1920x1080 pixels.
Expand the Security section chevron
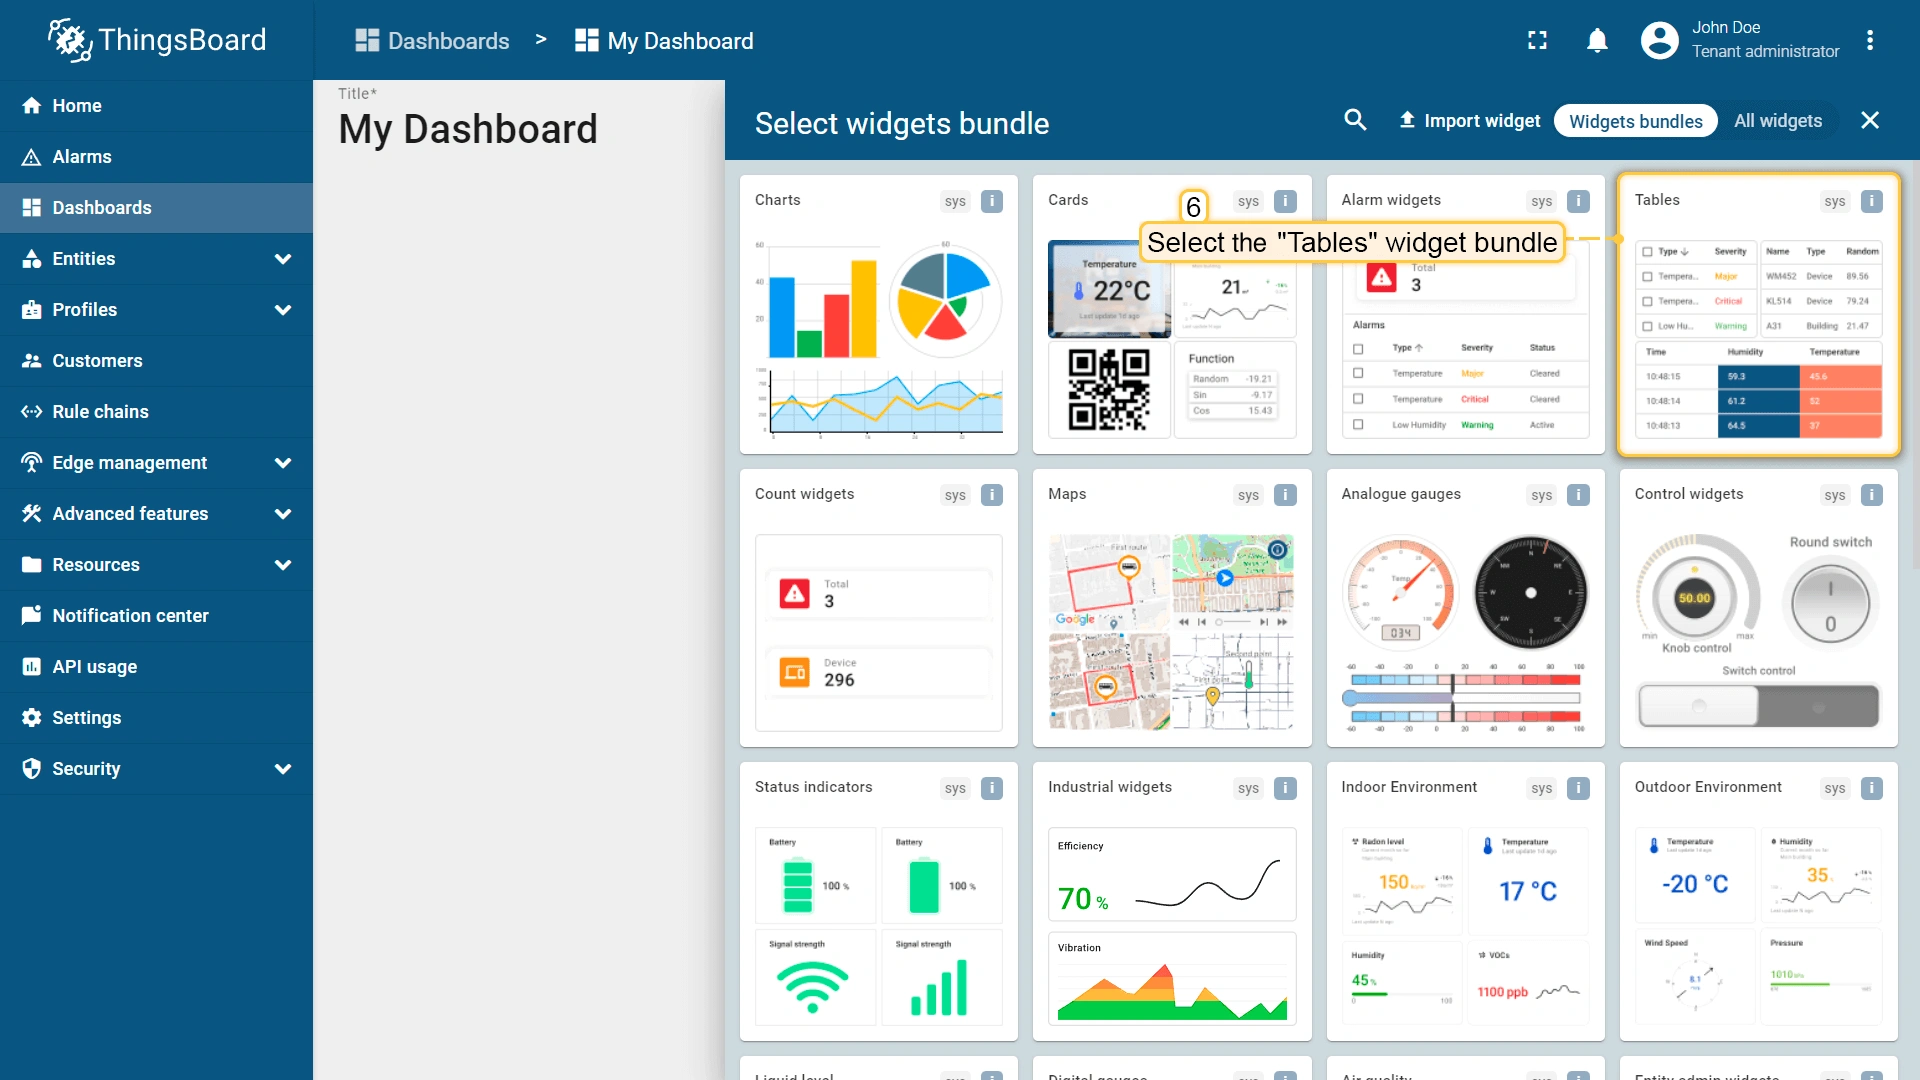pos(282,769)
